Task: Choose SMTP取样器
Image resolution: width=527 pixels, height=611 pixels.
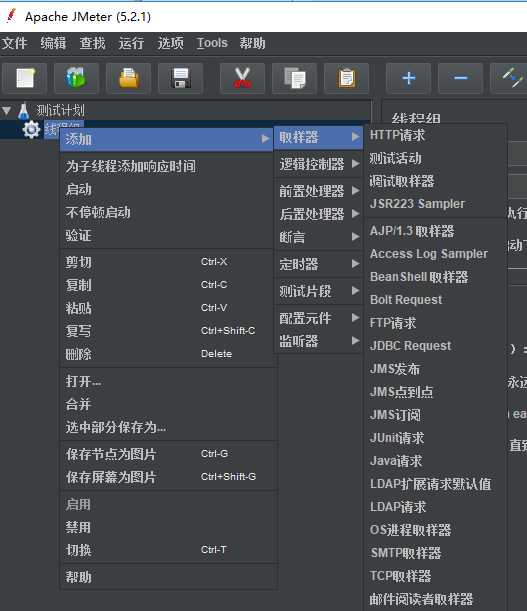Action: tap(435, 553)
